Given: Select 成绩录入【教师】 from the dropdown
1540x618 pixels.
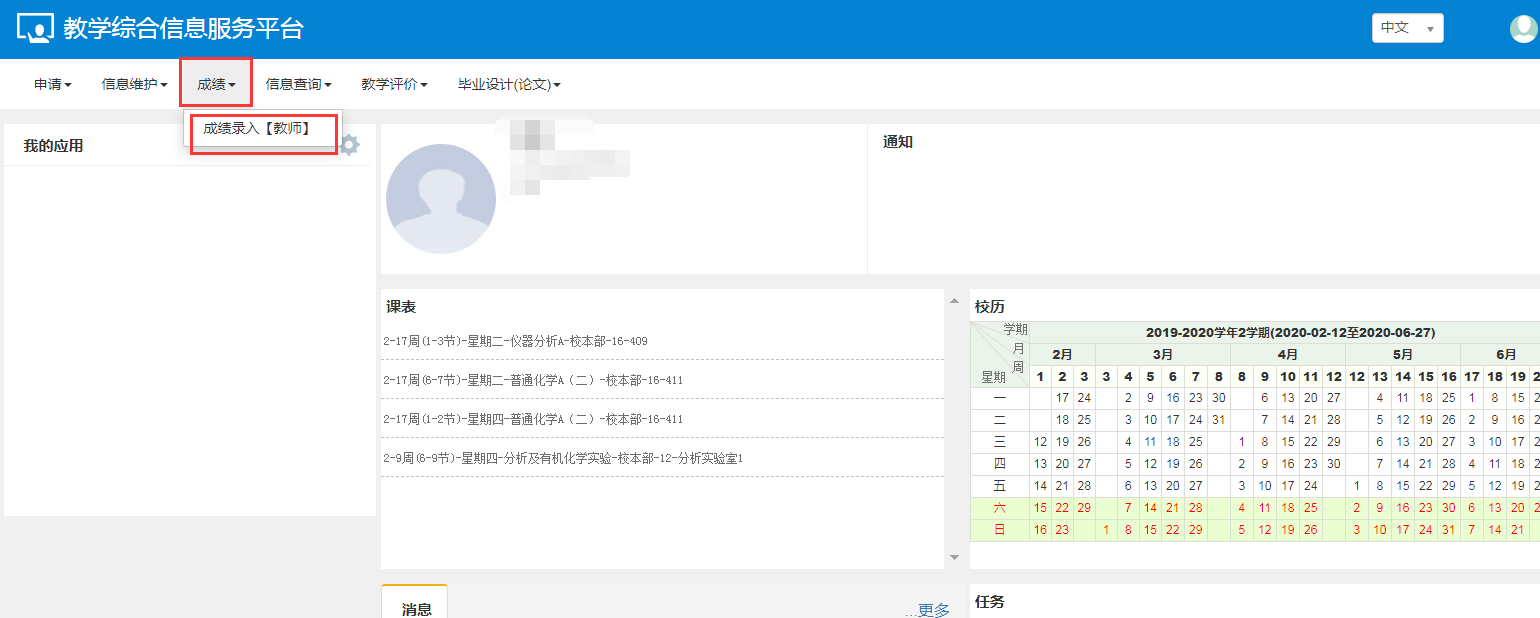Looking at the screenshot, I should pyautogui.click(x=257, y=128).
